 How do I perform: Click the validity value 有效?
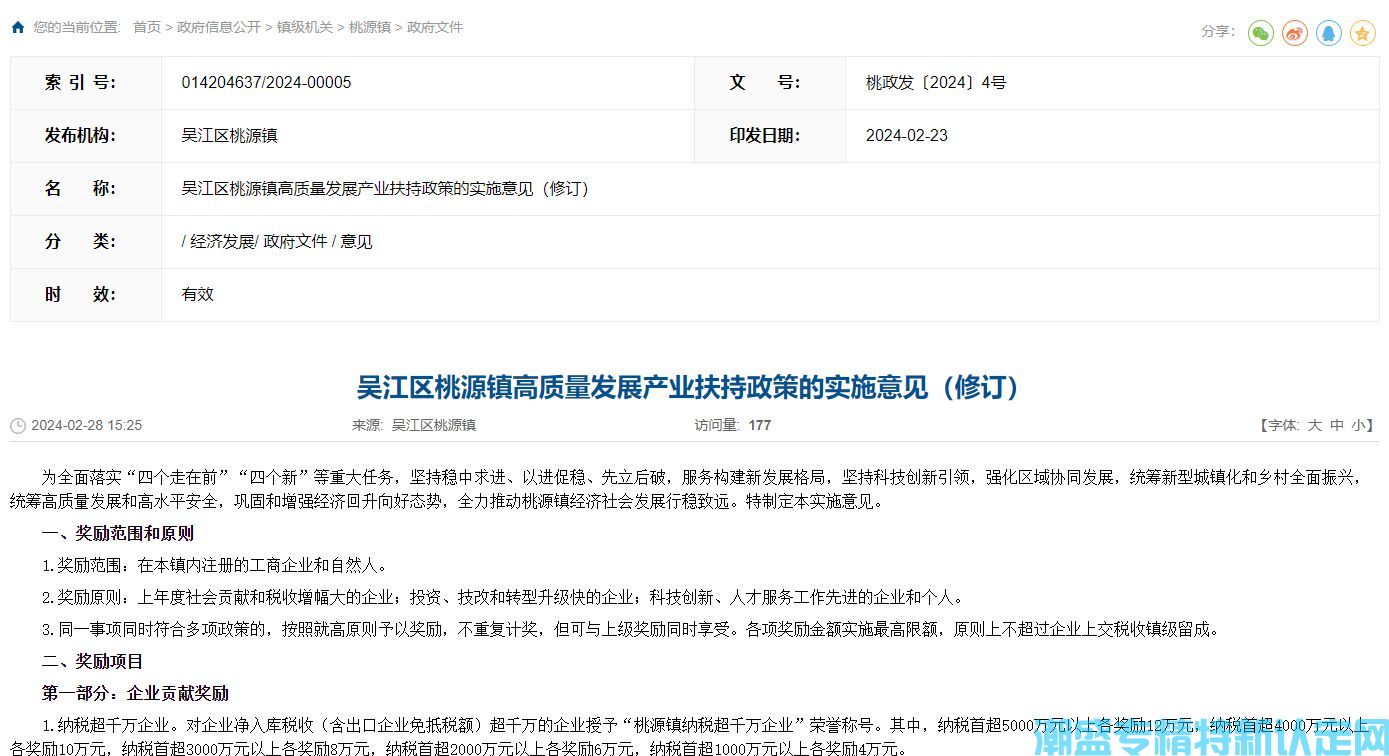tap(197, 295)
